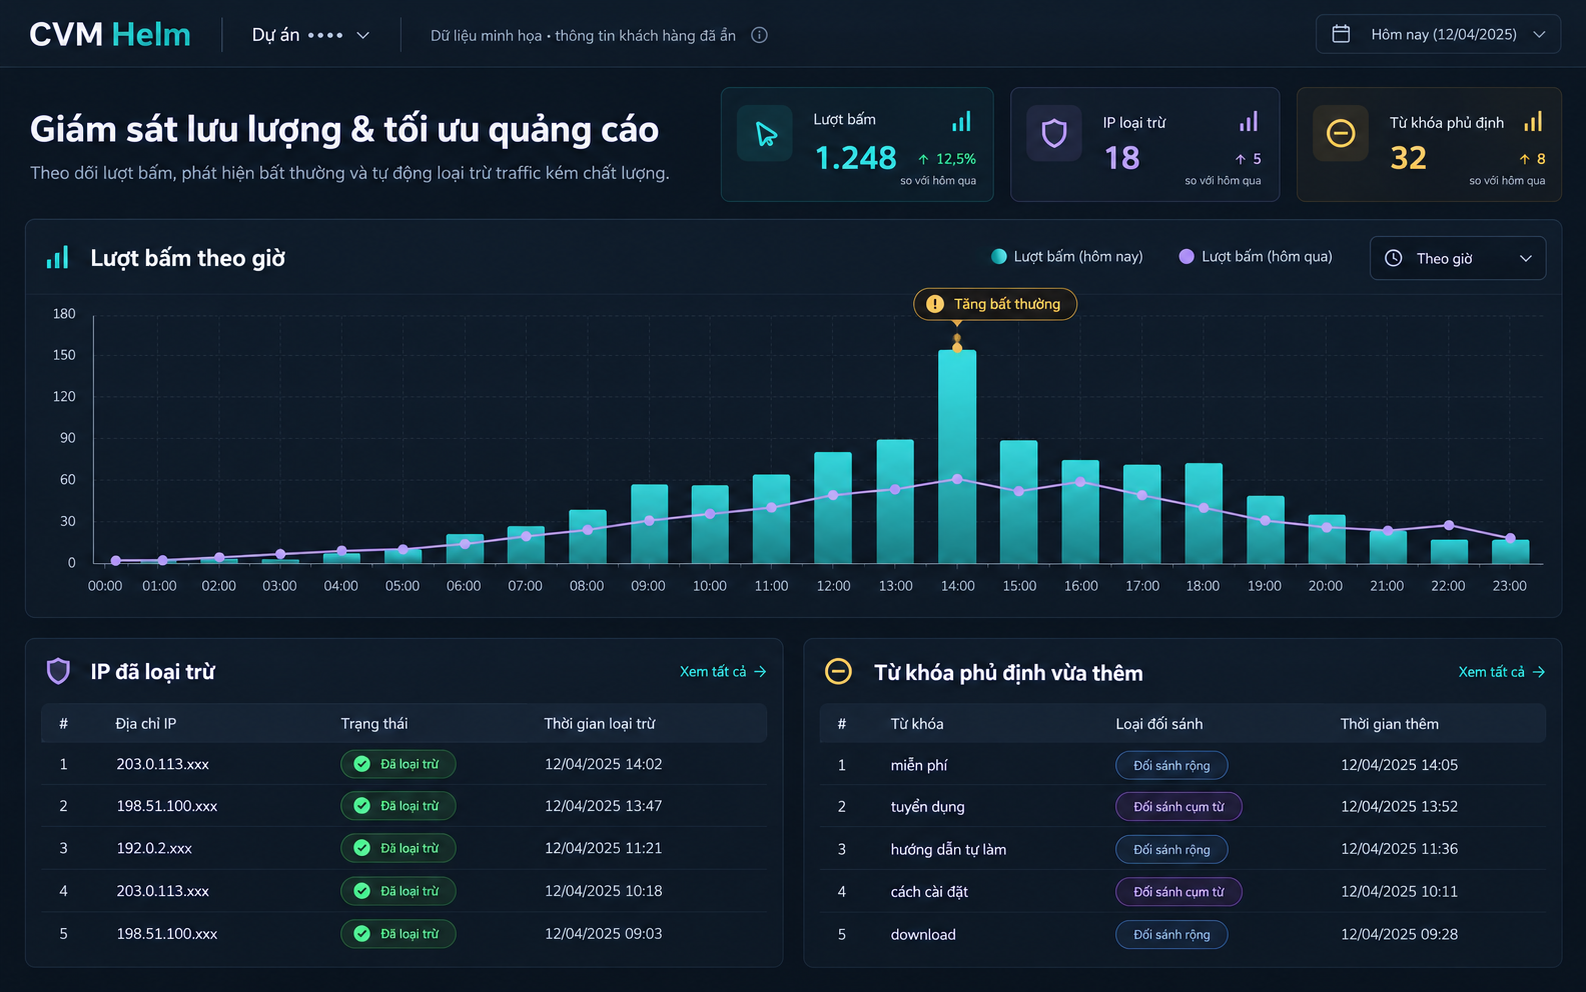
Task: Click the bar chart icon on Từ khóa phủ định card
Action: [1533, 122]
